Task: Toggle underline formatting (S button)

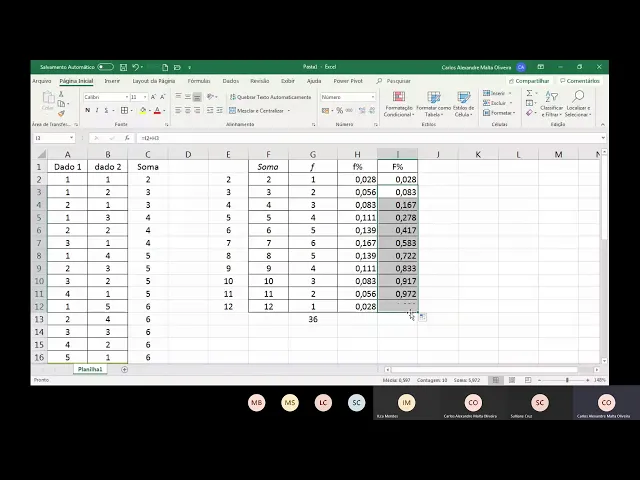Action: pyautogui.click(x=106, y=110)
